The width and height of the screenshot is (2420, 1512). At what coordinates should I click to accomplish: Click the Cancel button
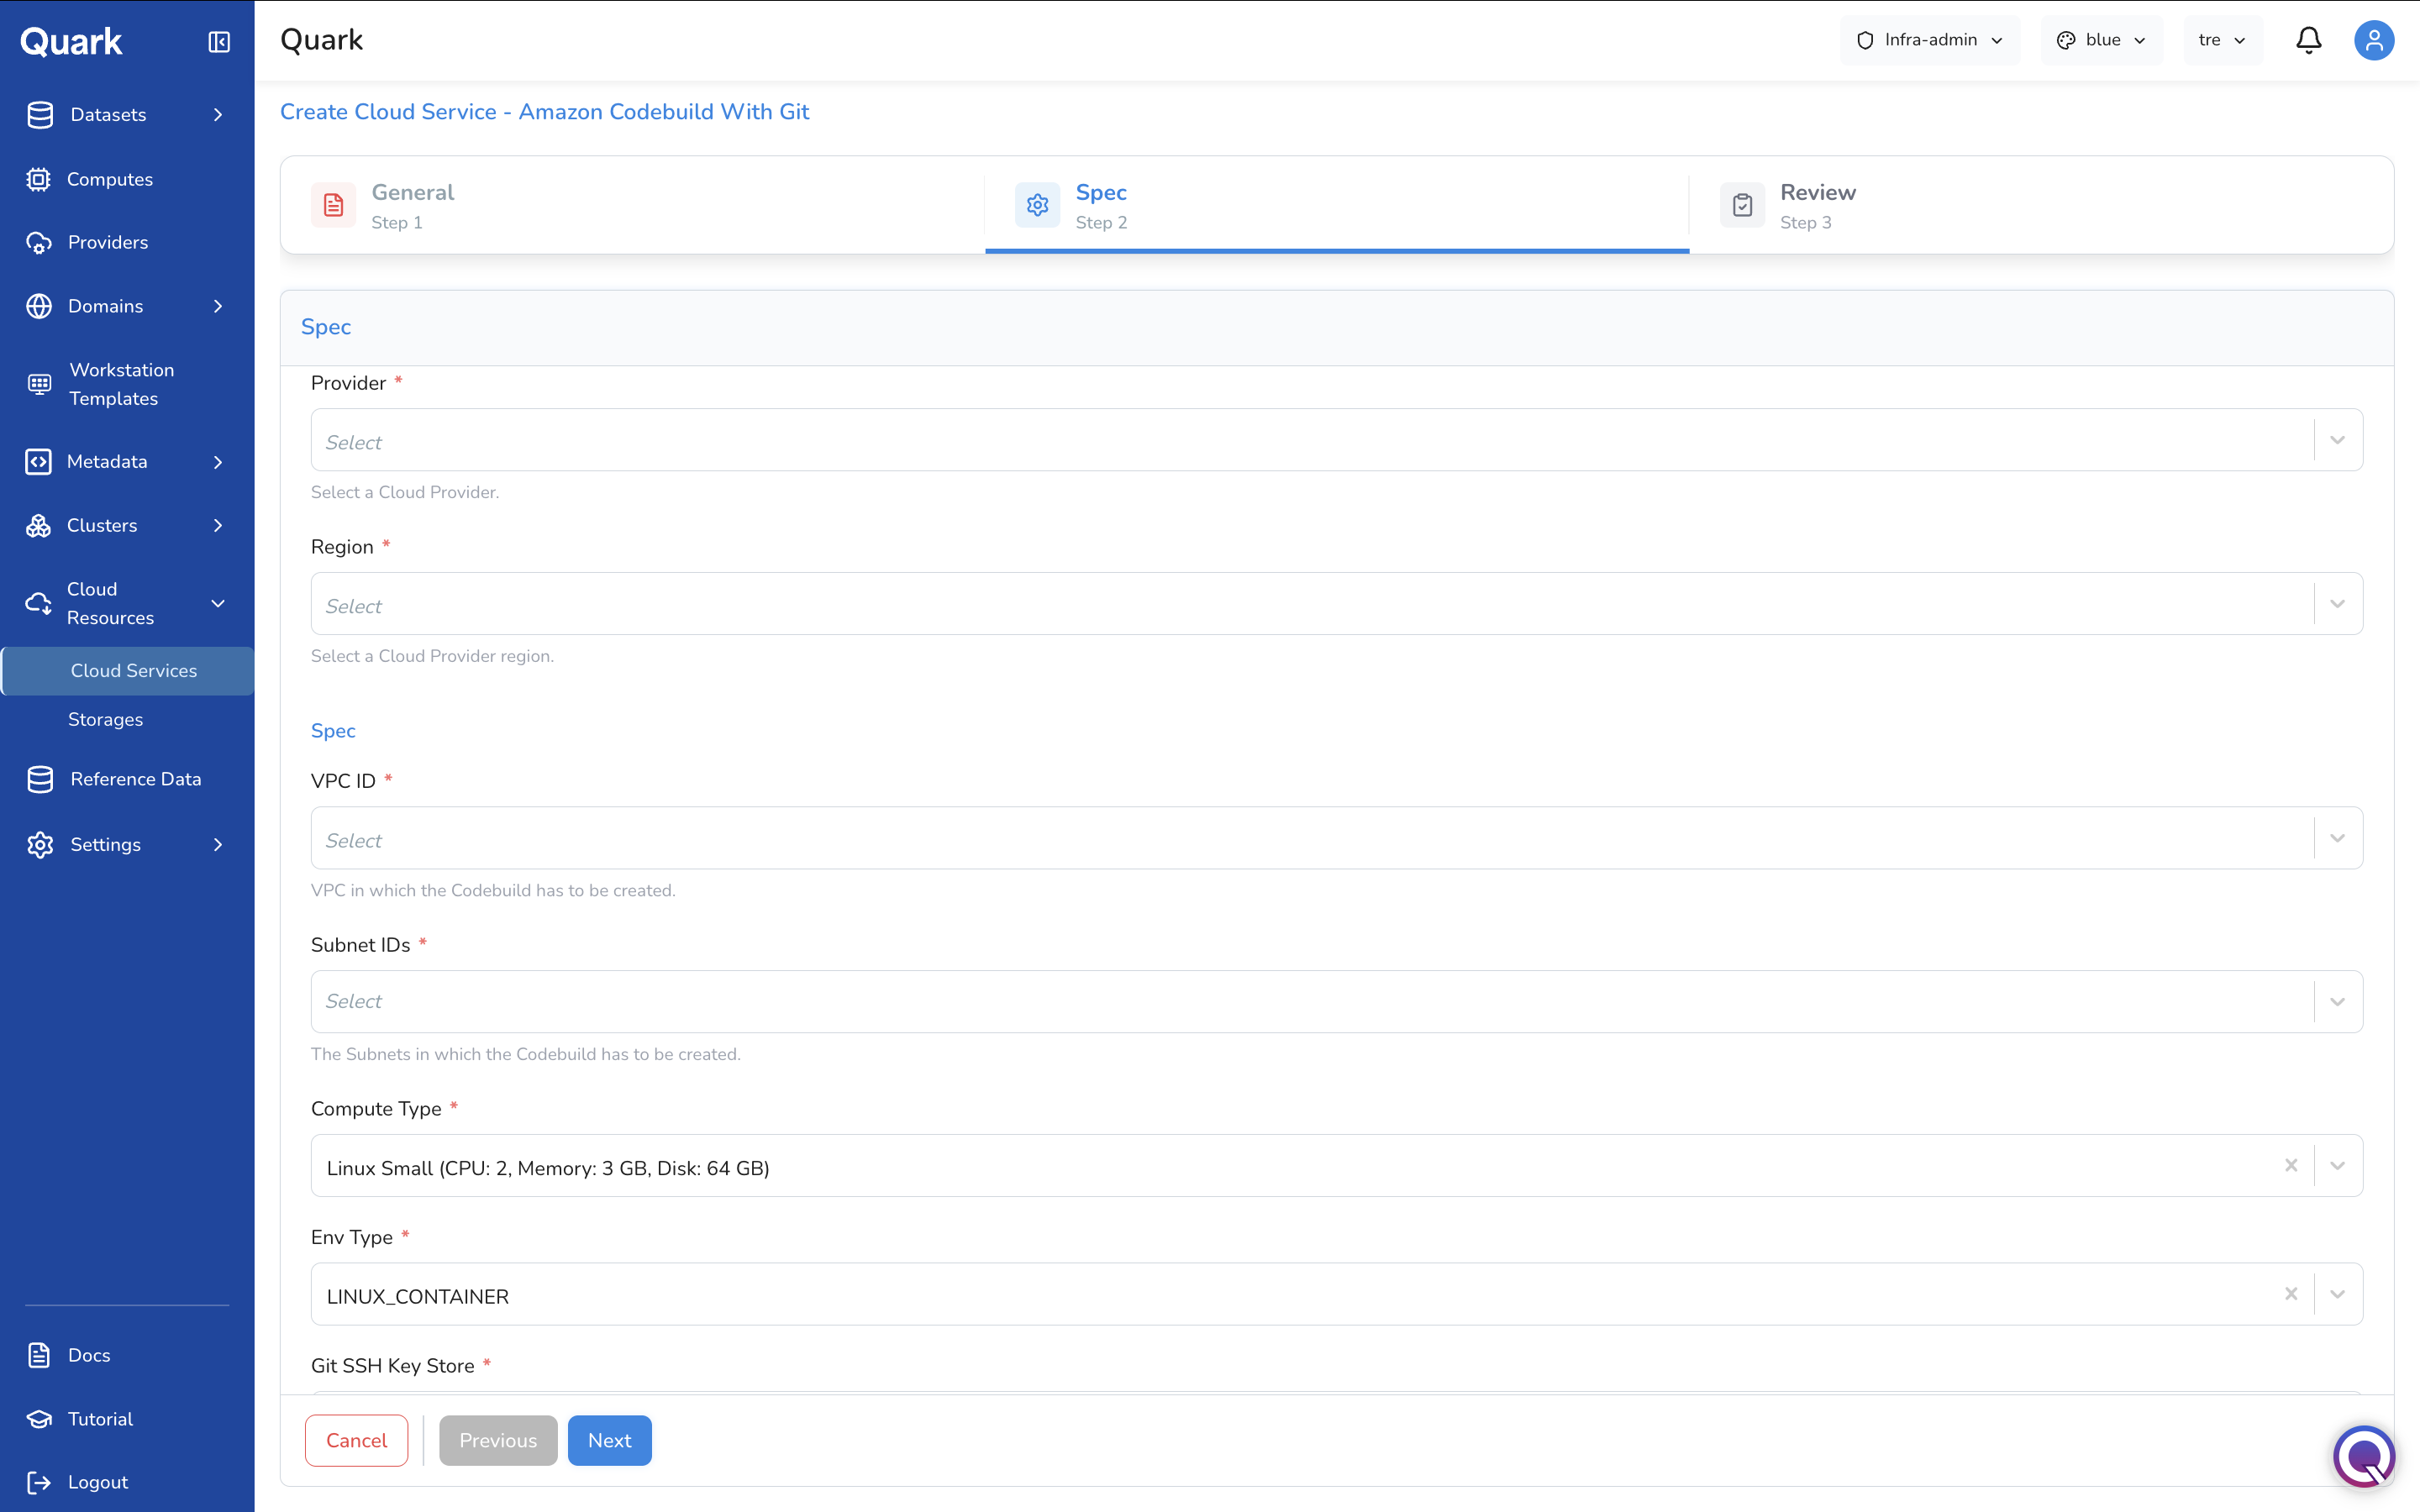pos(356,1440)
